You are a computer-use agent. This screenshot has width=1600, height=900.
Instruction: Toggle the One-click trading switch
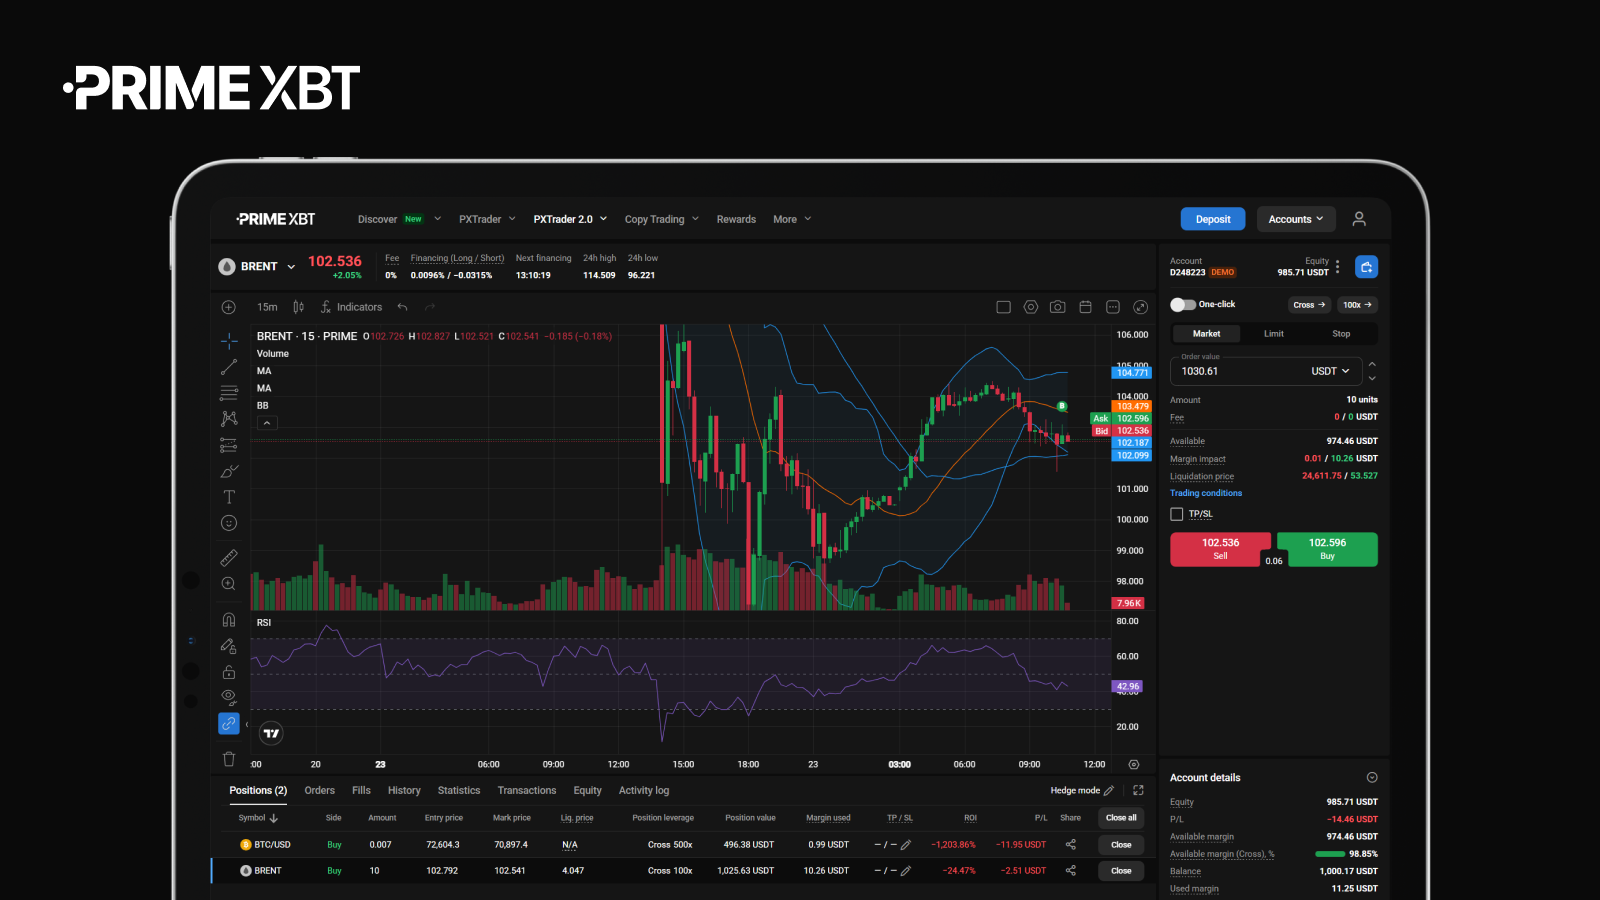point(1183,305)
